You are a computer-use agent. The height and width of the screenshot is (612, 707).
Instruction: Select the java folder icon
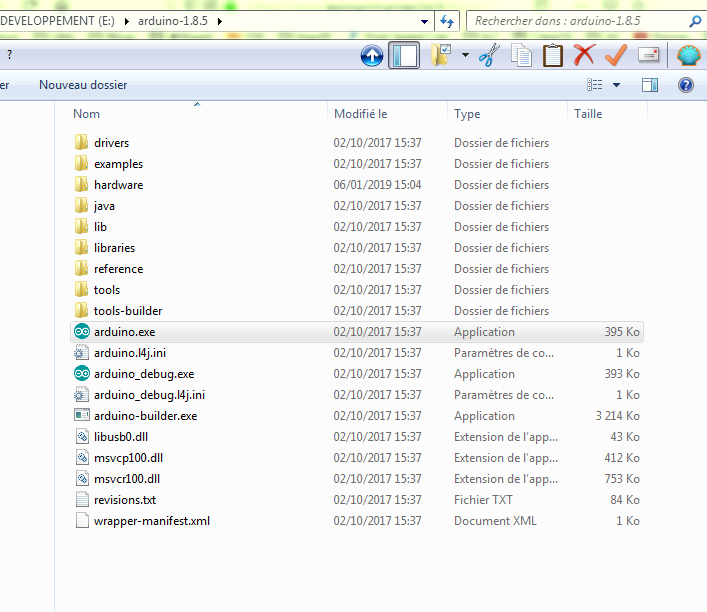click(81, 206)
